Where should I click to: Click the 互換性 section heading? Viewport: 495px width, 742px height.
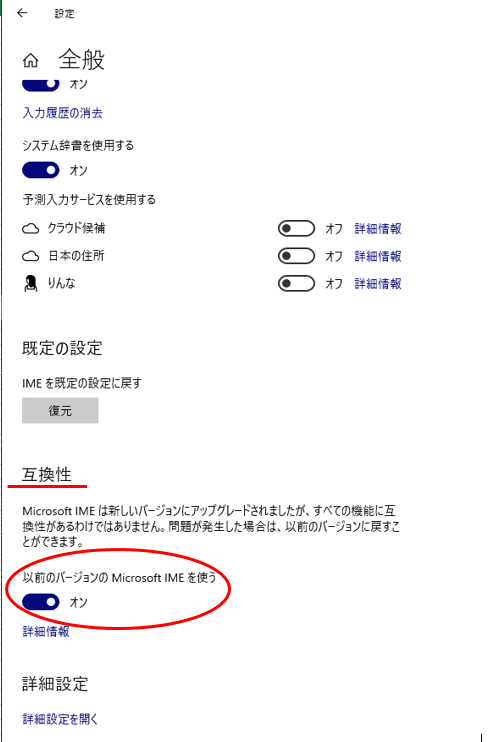[x=47, y=474]
